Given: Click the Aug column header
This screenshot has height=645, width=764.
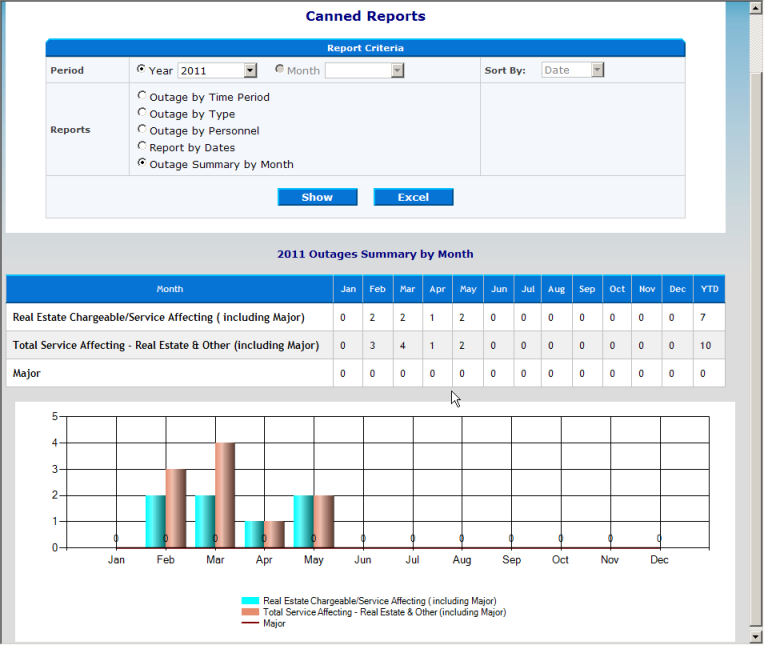Looking at the screenshot, I should (x=556, y=289).
